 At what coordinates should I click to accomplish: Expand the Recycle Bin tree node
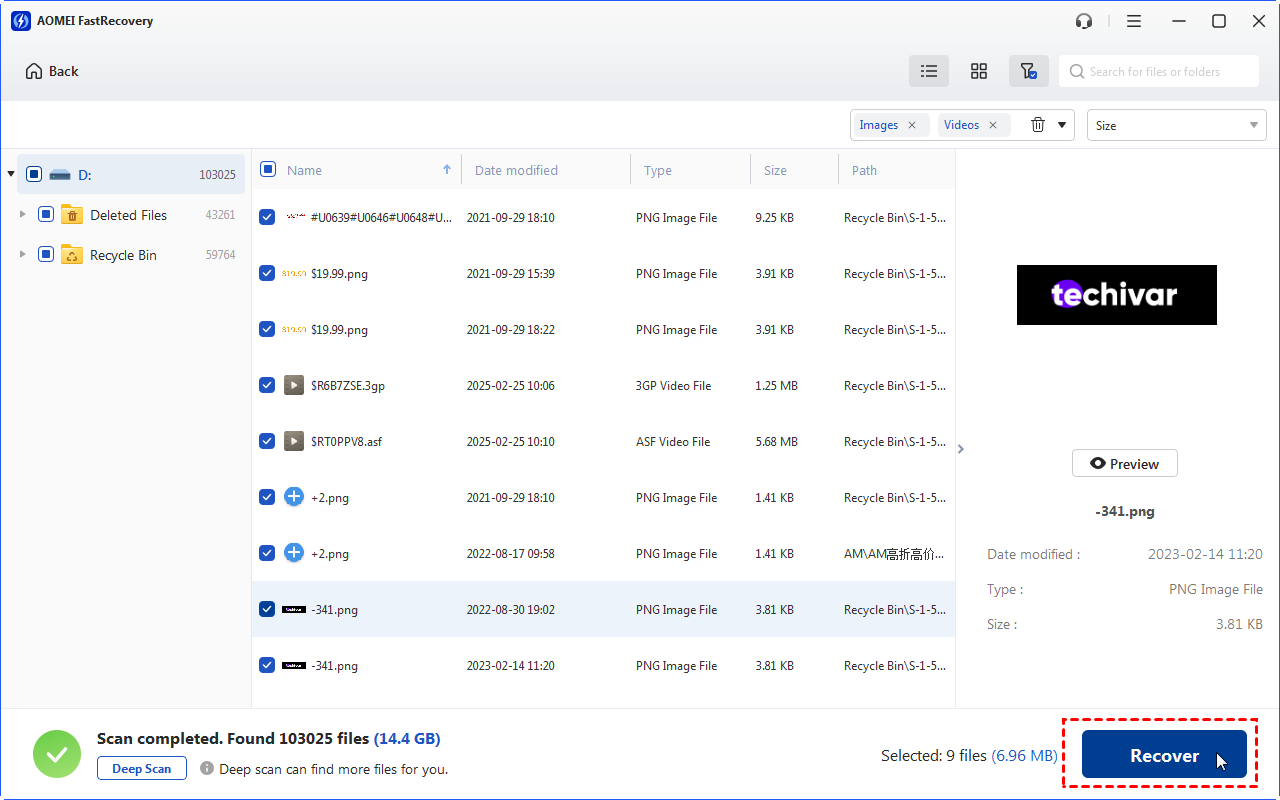(23, 255)
